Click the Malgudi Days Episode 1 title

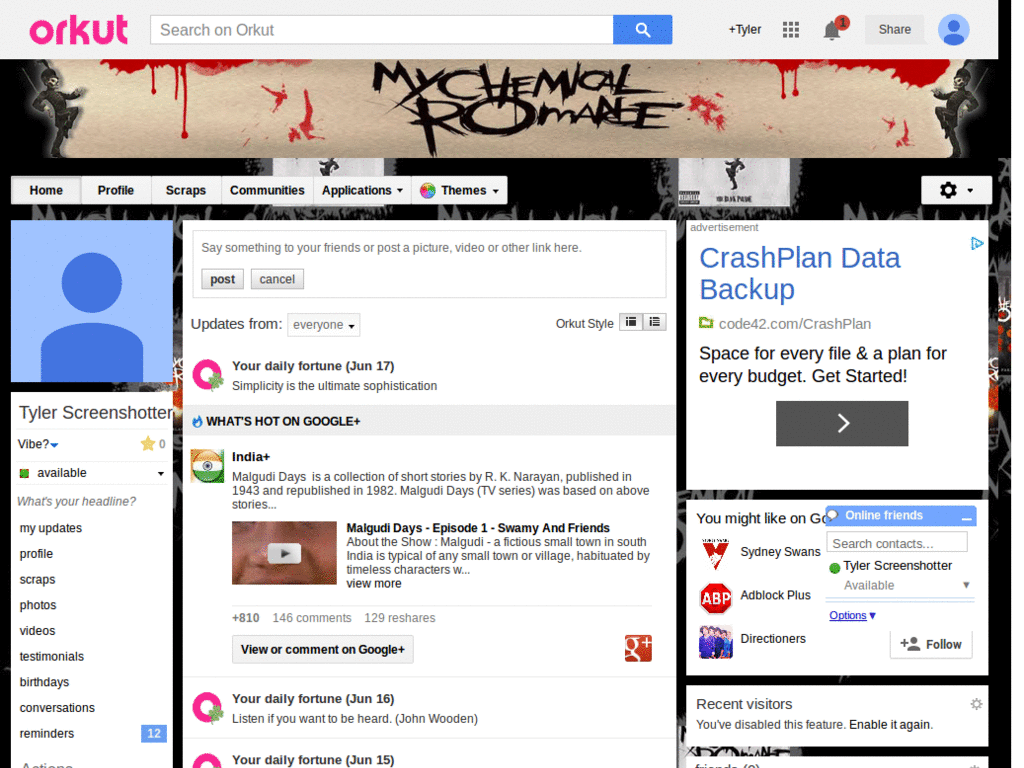click(x=478, y=528)
